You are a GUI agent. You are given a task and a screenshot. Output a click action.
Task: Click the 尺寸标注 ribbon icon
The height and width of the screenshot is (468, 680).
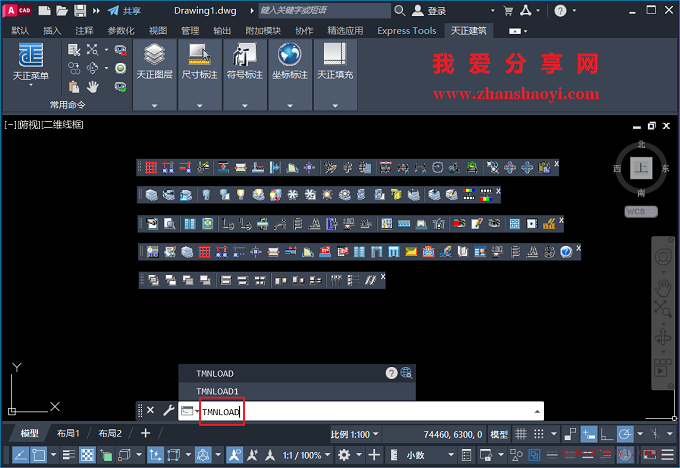click(199, 54)
